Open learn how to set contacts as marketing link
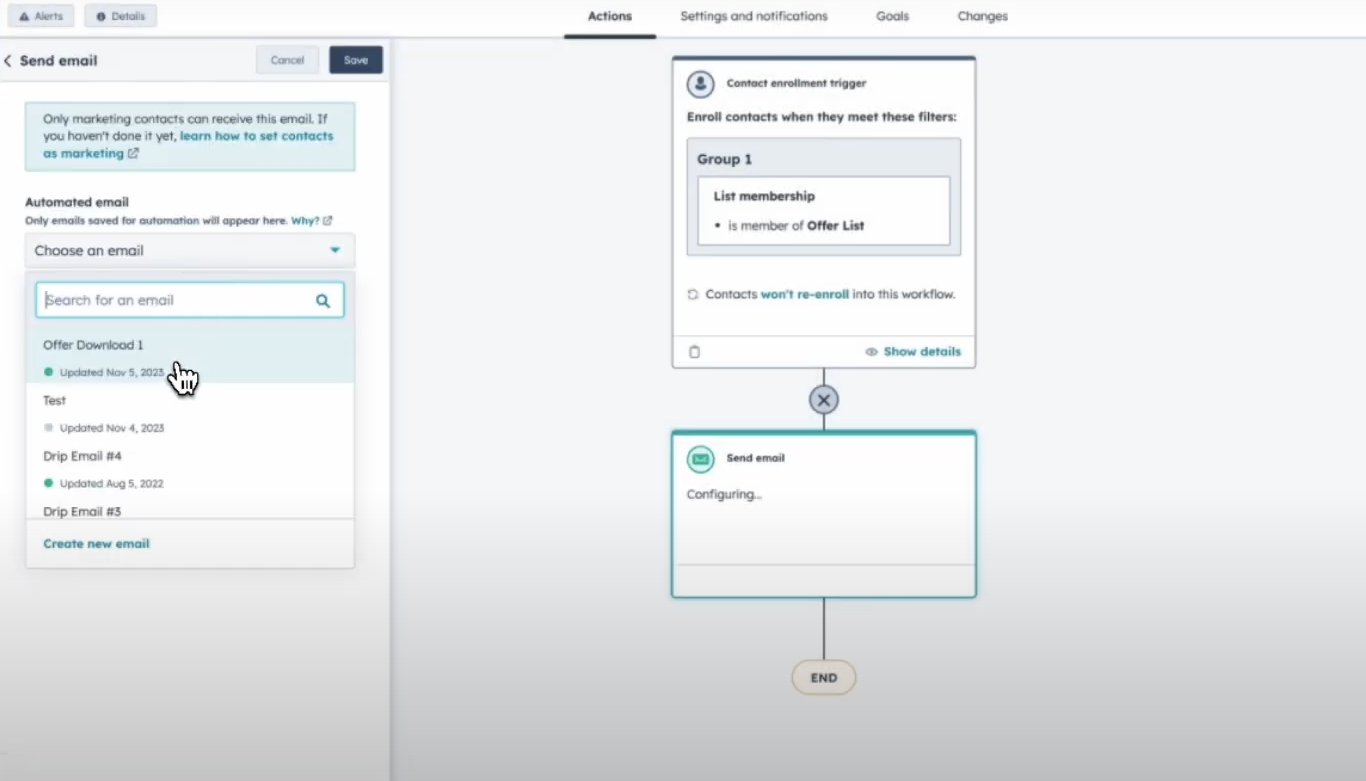1366x781 pixels. click(x=188, y=144)
